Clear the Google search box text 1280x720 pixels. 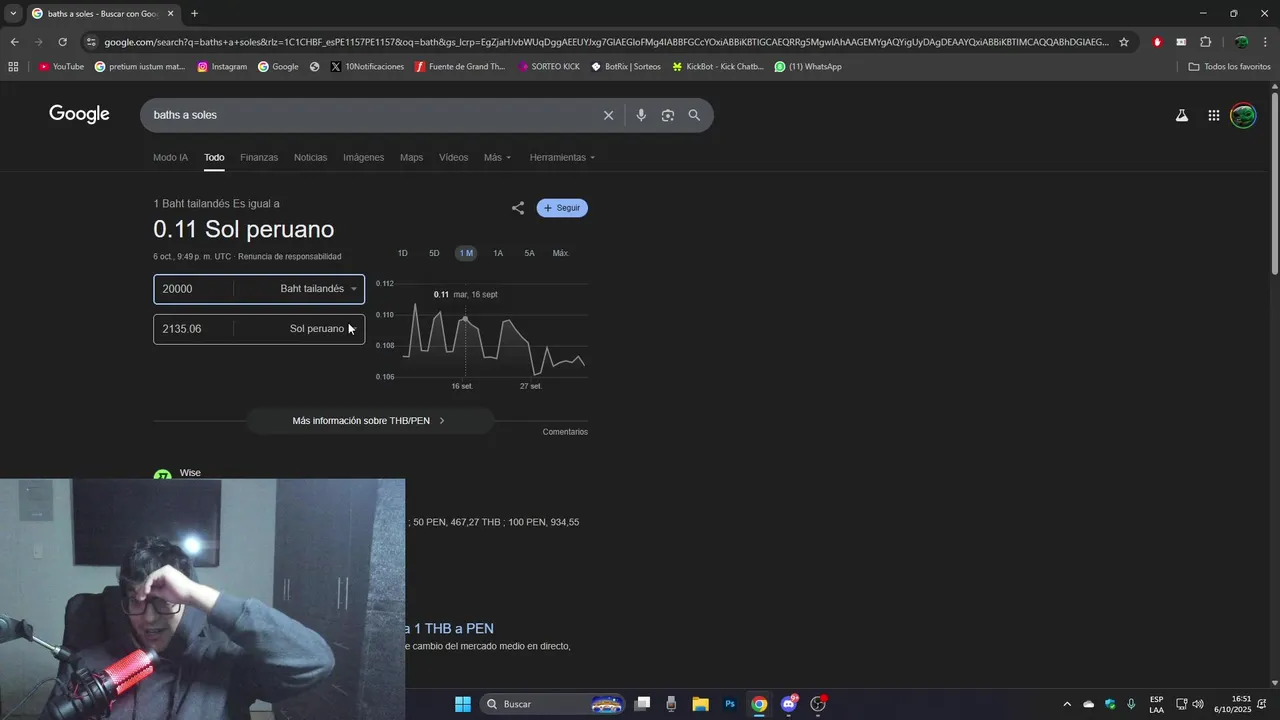click(x=608, y=115)
